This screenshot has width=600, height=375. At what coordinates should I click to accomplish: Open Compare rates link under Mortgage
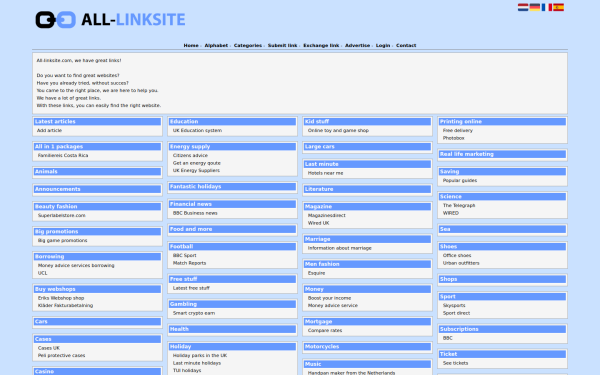(x=325, y=331)
